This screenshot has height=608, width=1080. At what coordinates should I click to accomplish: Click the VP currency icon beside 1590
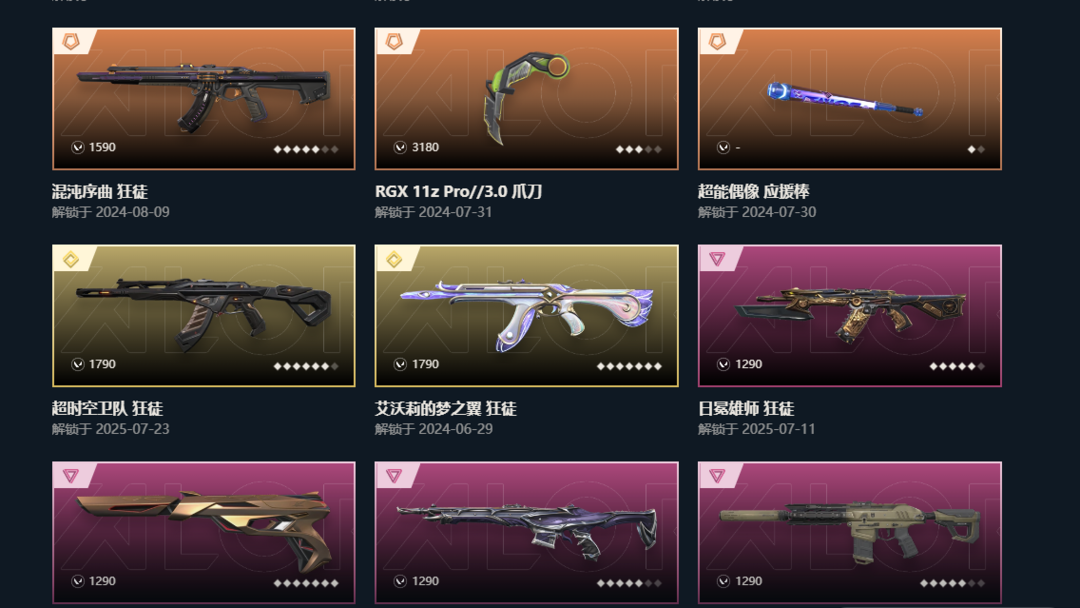click(78, 147)
